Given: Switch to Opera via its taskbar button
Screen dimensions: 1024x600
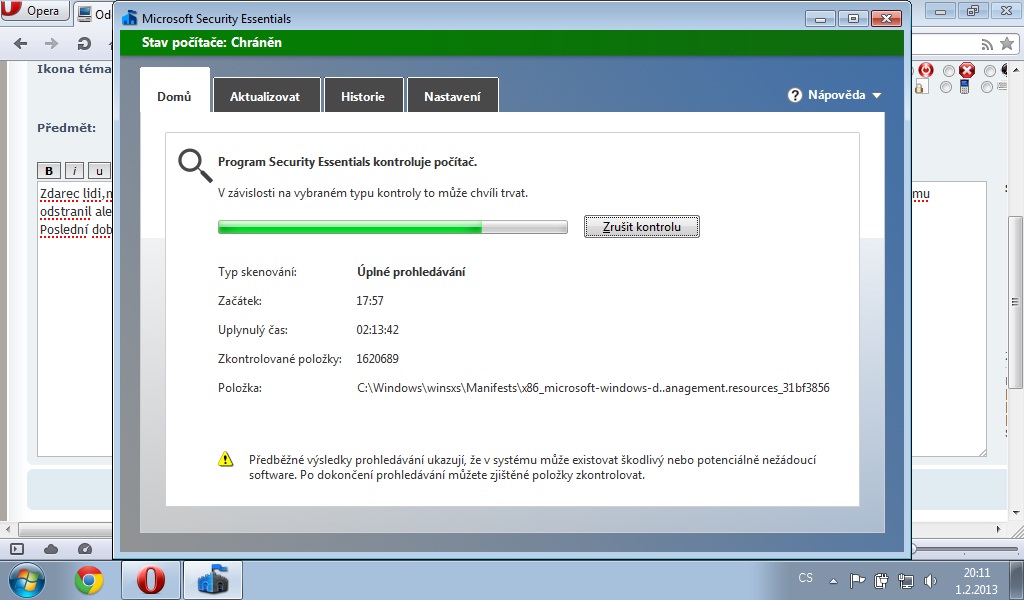Looking at the screenshot, I should click(x=150, y=580).
